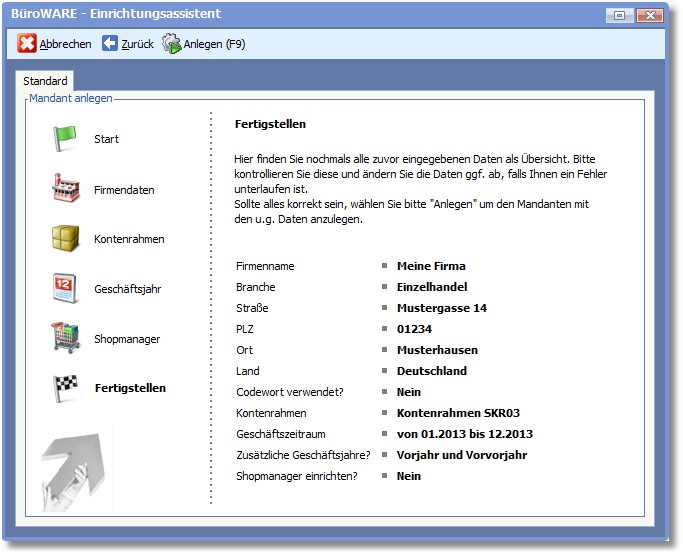
Task: Click the green flag Start icon
Action: point(65,139)
